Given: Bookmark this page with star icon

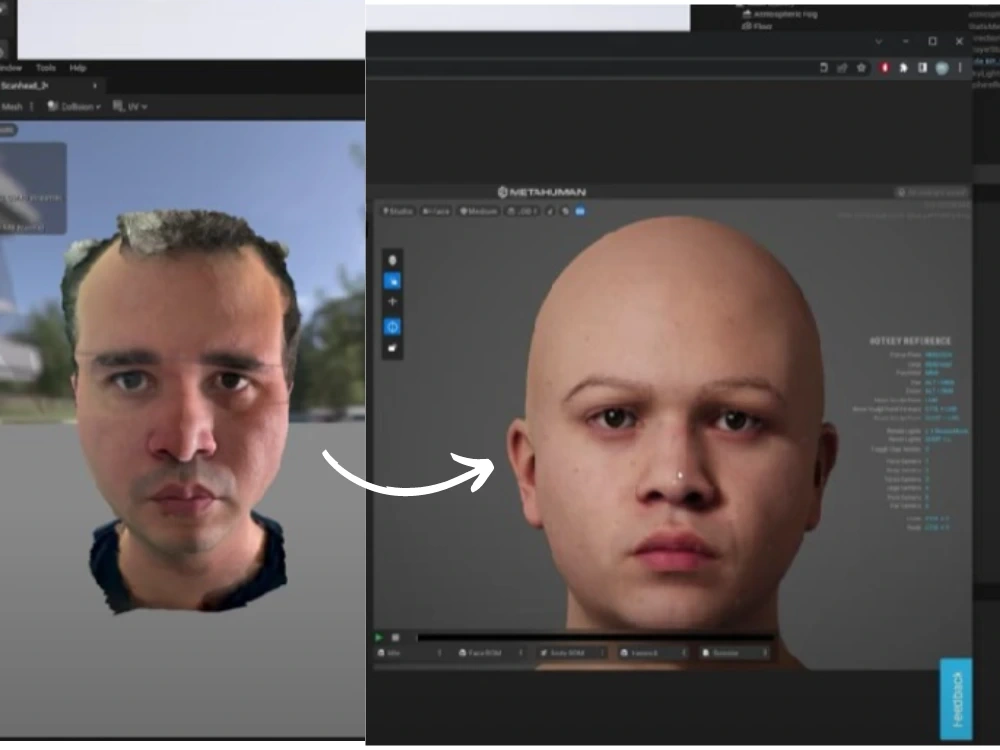Looking at the screenshot, I should (862, 68).
